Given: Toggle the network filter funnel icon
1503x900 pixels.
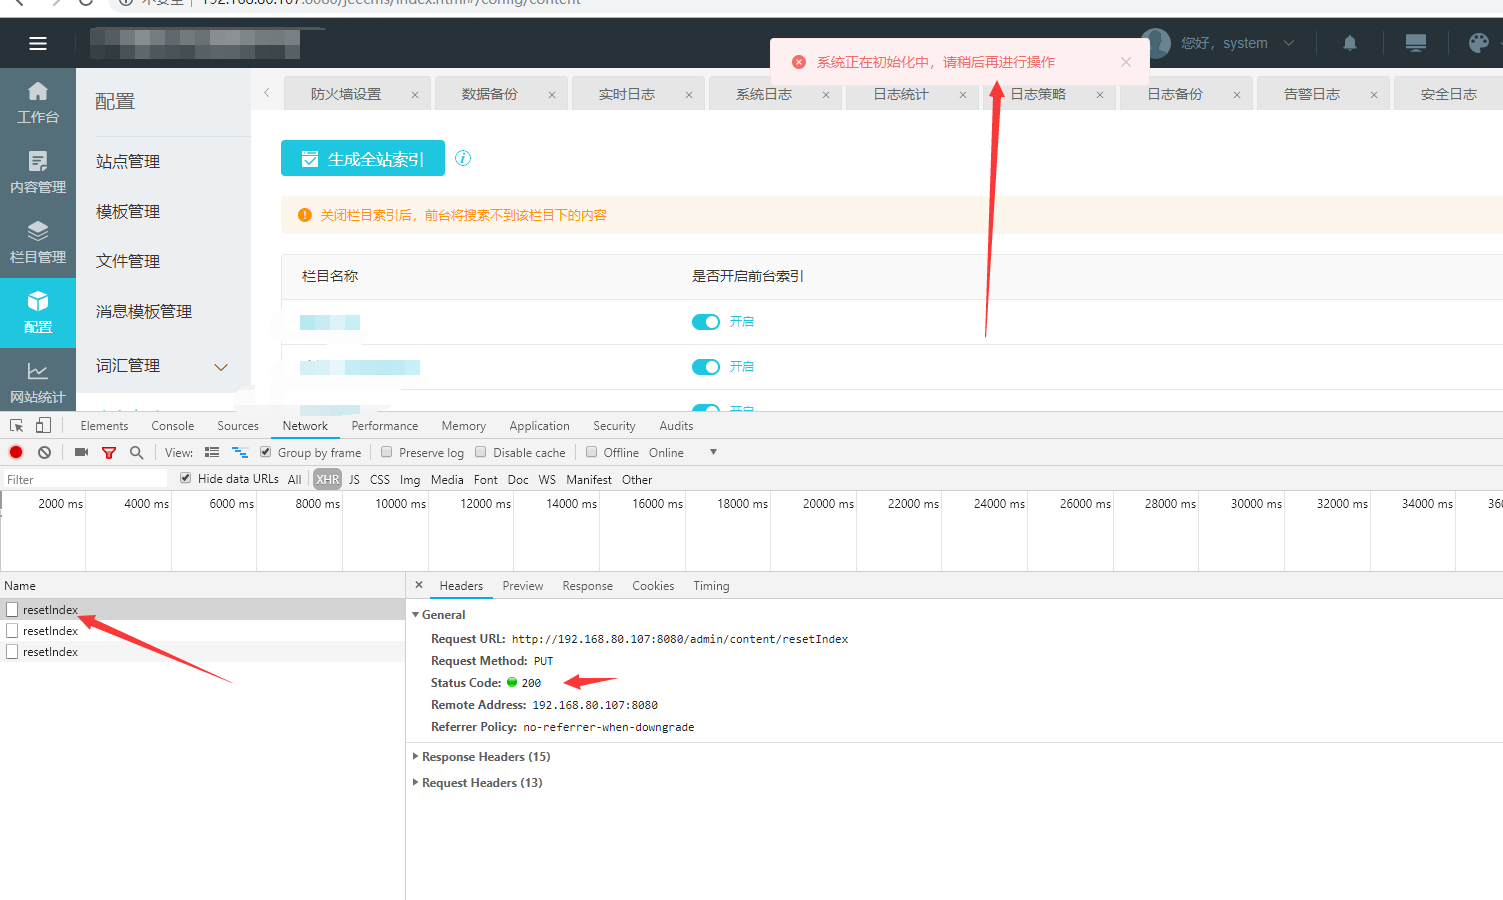Looking at the screenshot, I should coord(109,453).
